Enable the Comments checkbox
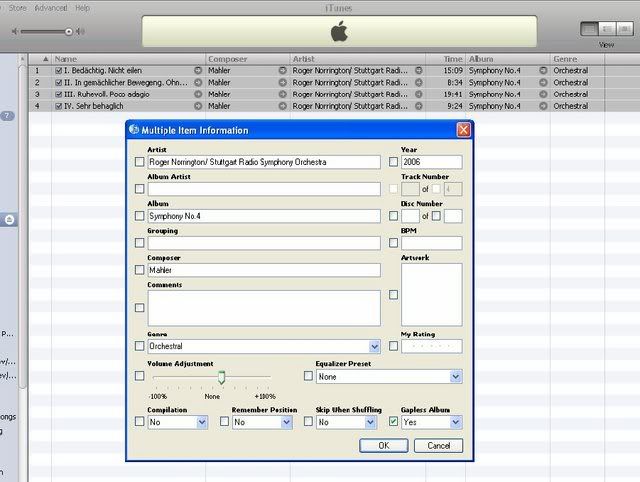 140,308
